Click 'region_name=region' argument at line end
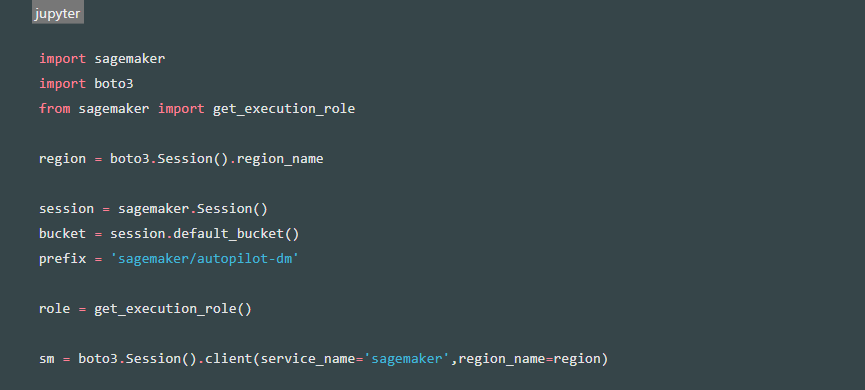 [529, 359]
